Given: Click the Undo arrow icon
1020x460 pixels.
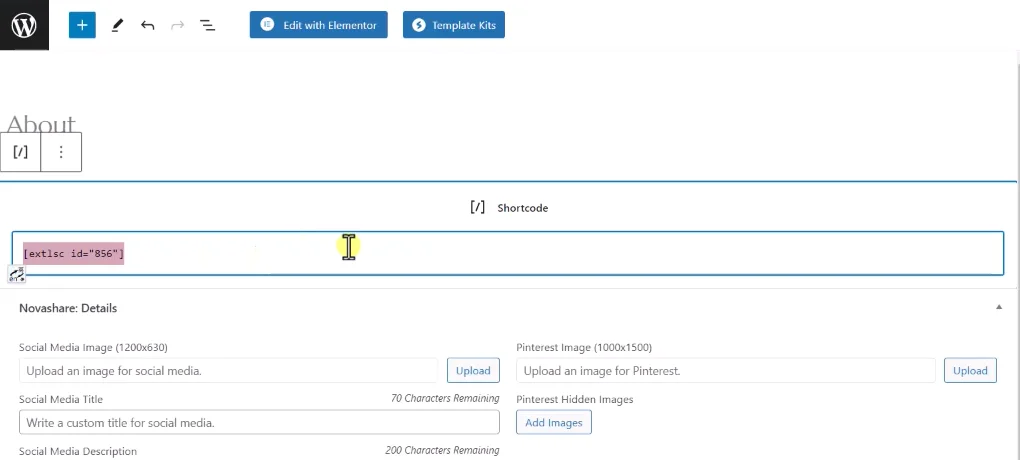Looking at the screenshot, I should 148,25.
